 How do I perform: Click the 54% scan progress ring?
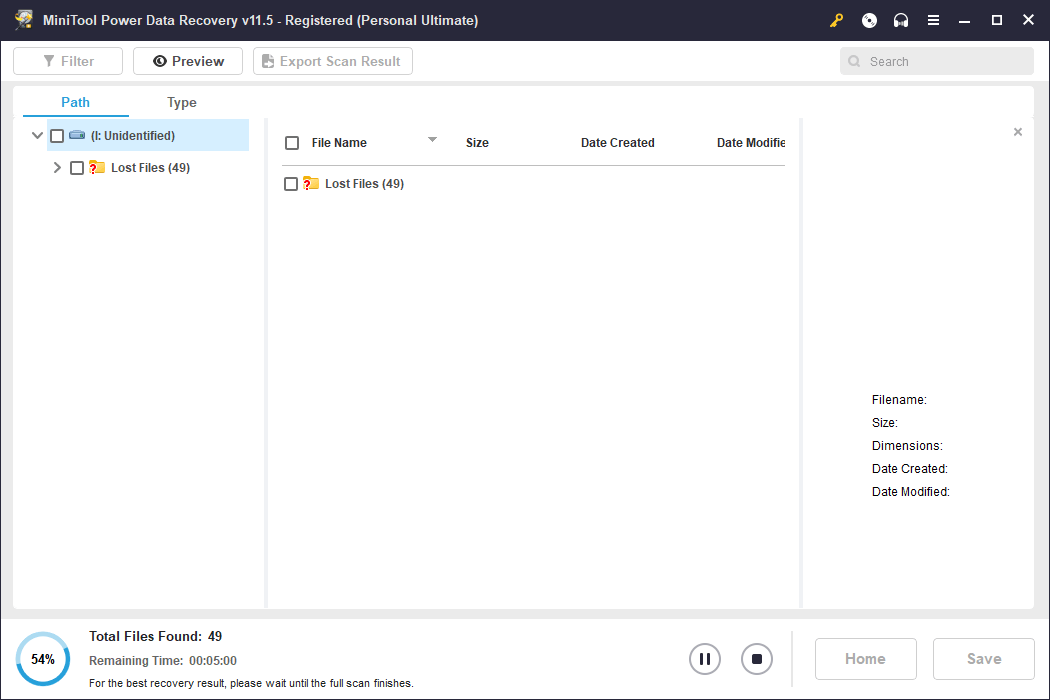(43, 659)
